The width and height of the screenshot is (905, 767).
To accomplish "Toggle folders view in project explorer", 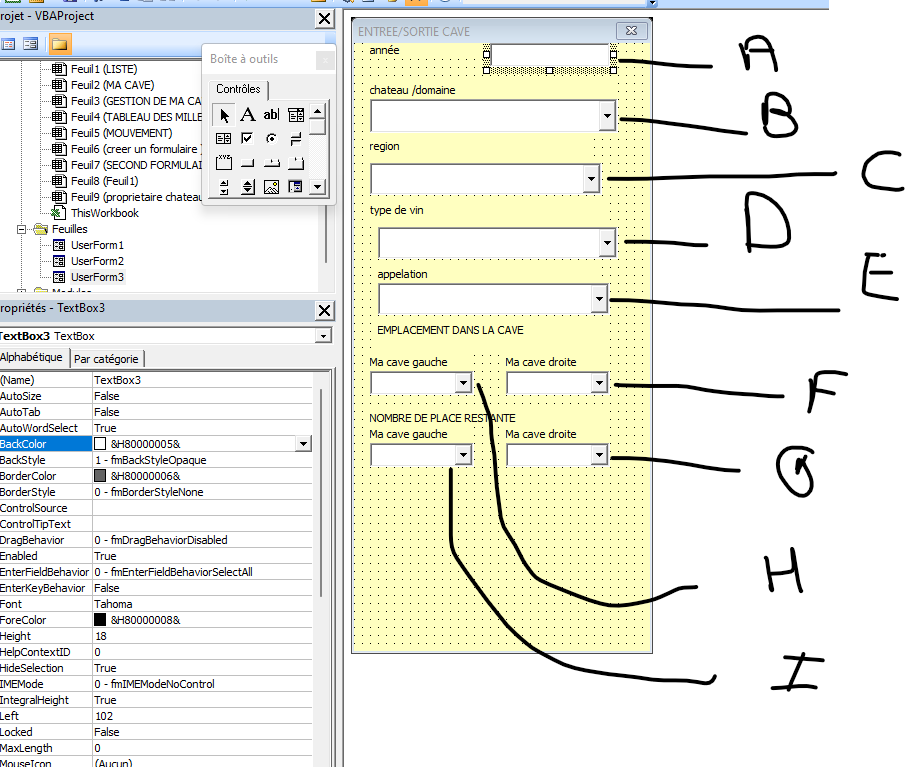I will tap(60, 44).
